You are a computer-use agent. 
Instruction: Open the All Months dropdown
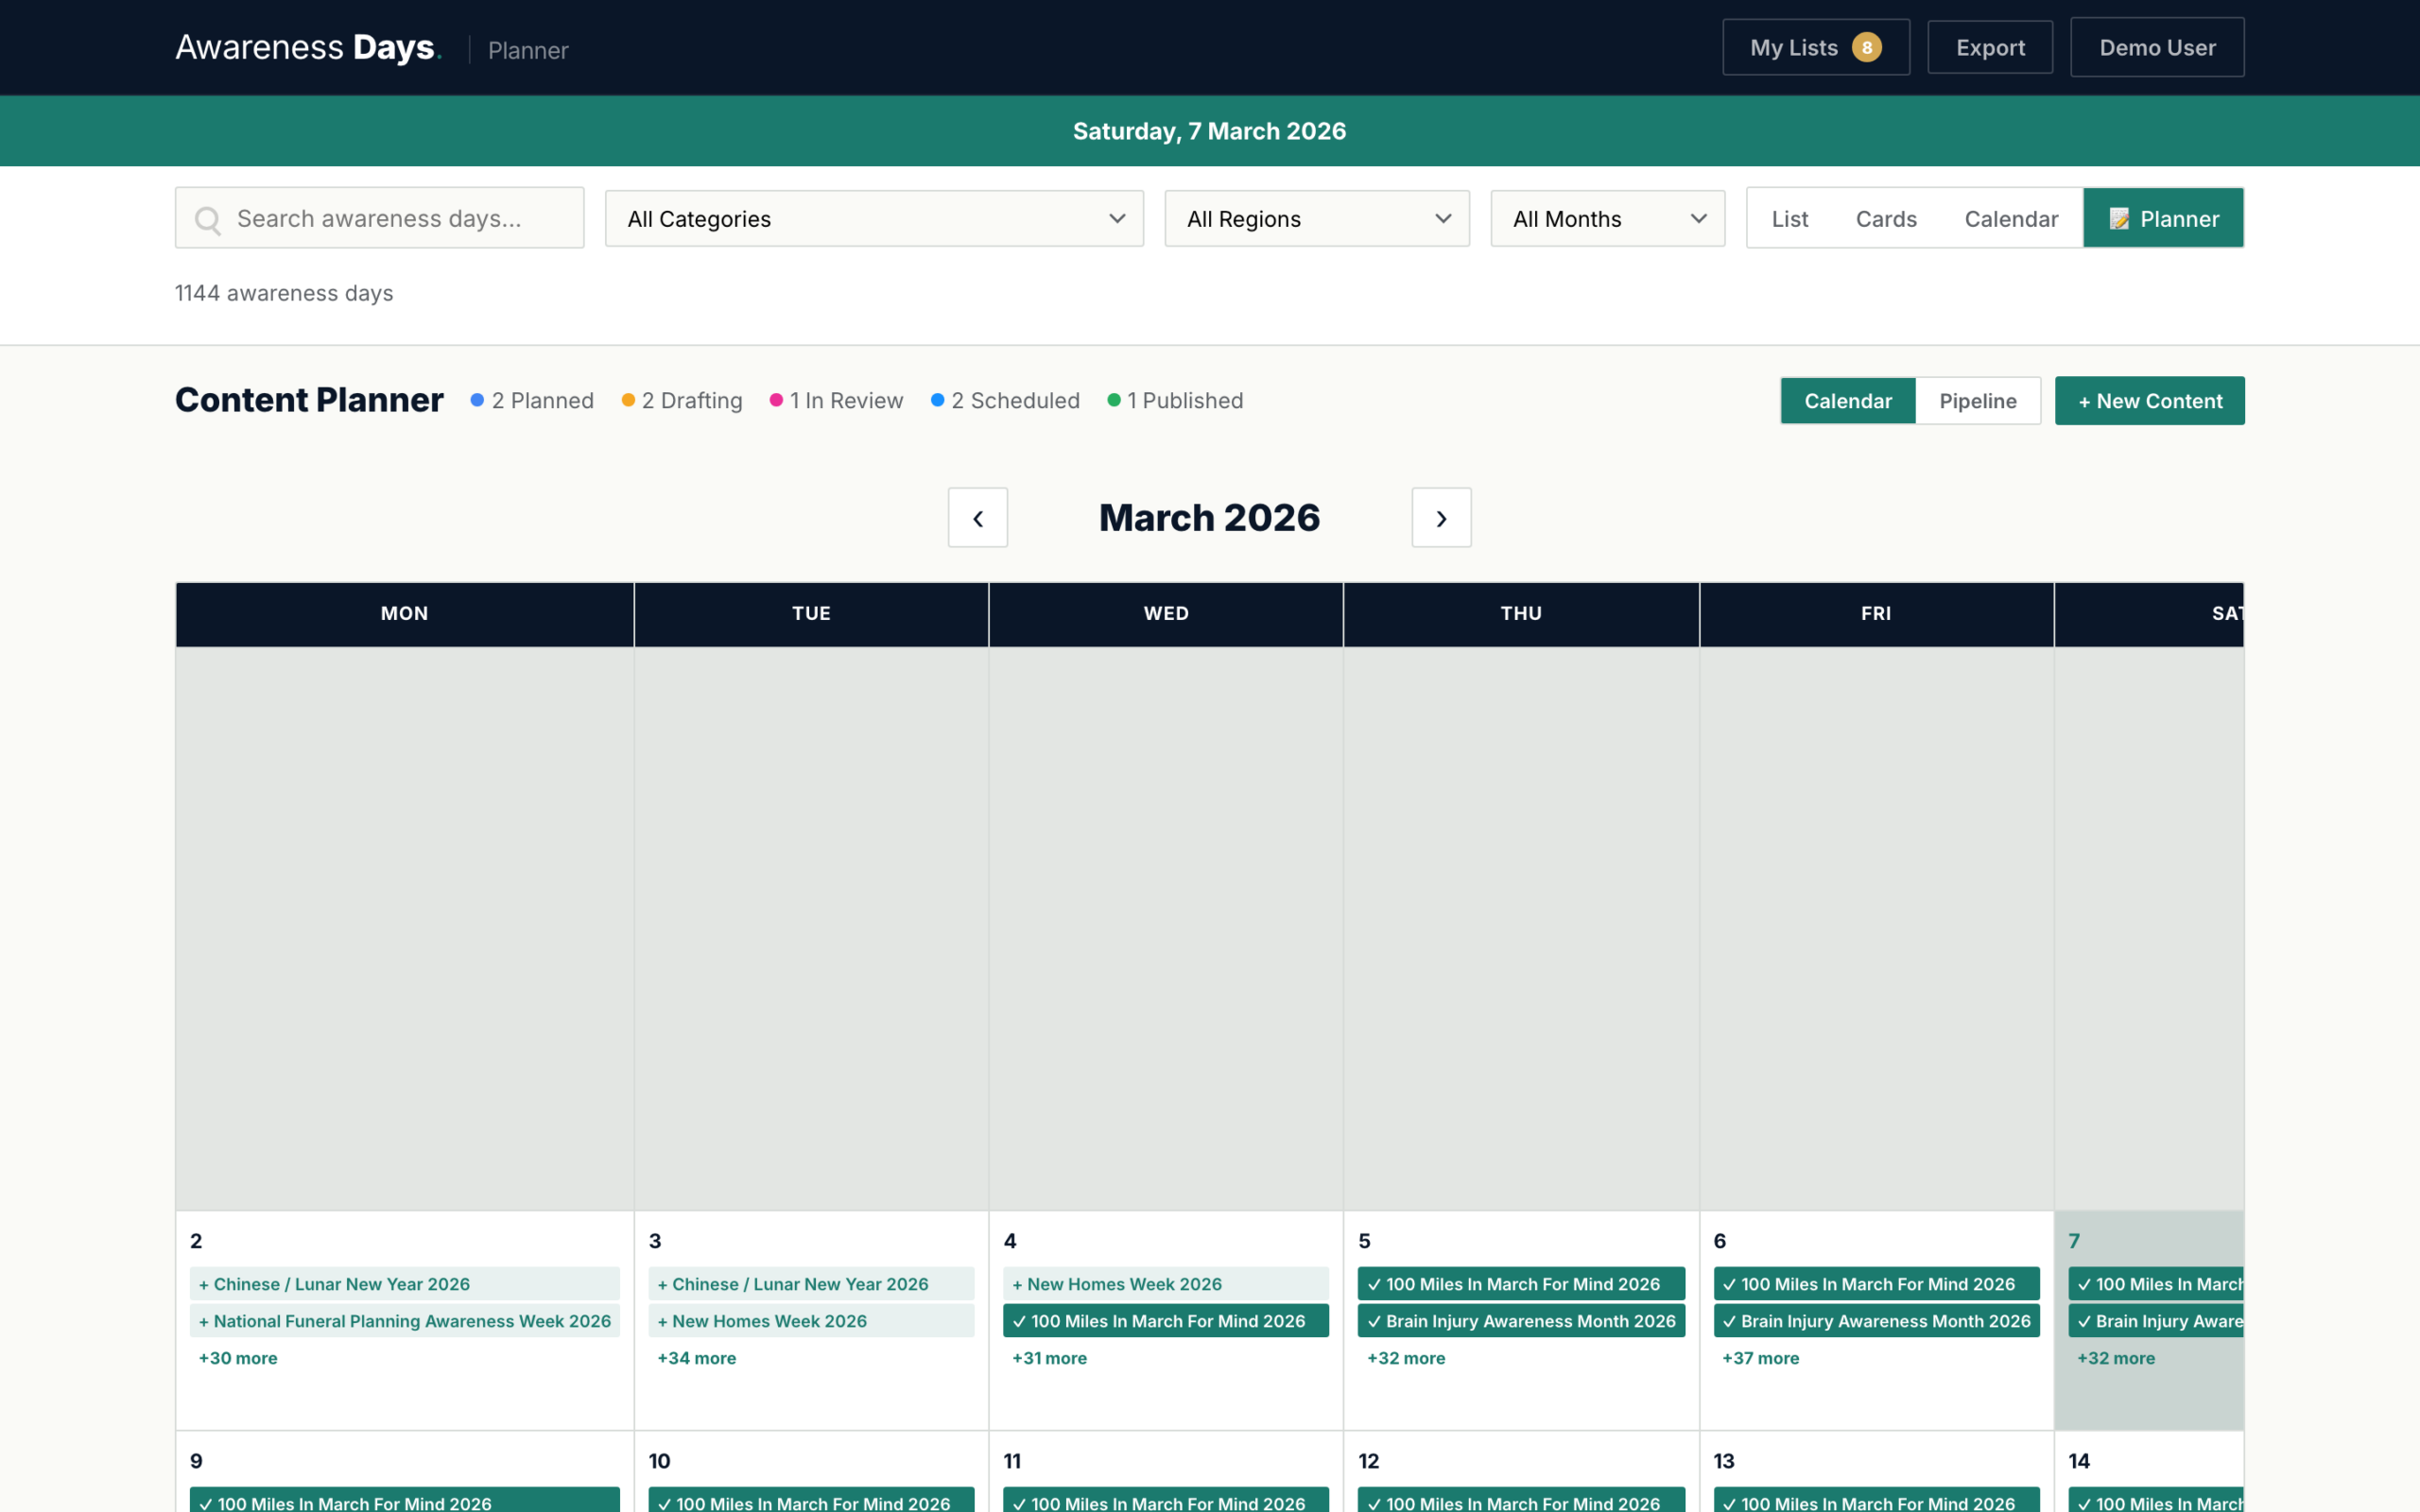[1606, 218]
